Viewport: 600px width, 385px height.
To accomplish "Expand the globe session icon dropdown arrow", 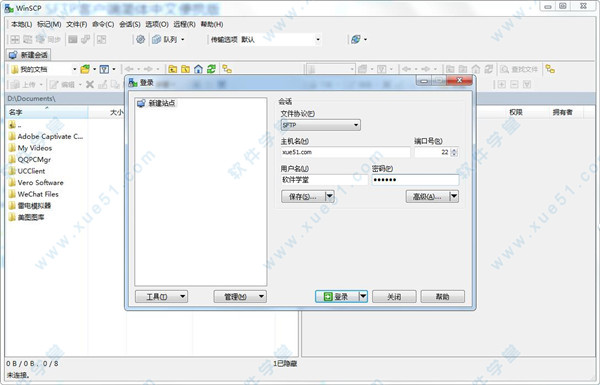I will tap(365, 39).
